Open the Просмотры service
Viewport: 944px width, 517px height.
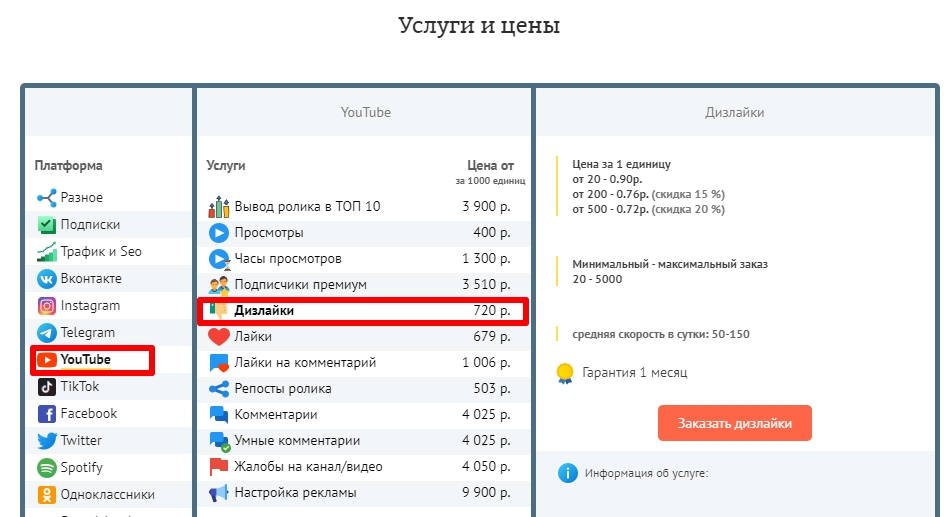tap(268, 233)
